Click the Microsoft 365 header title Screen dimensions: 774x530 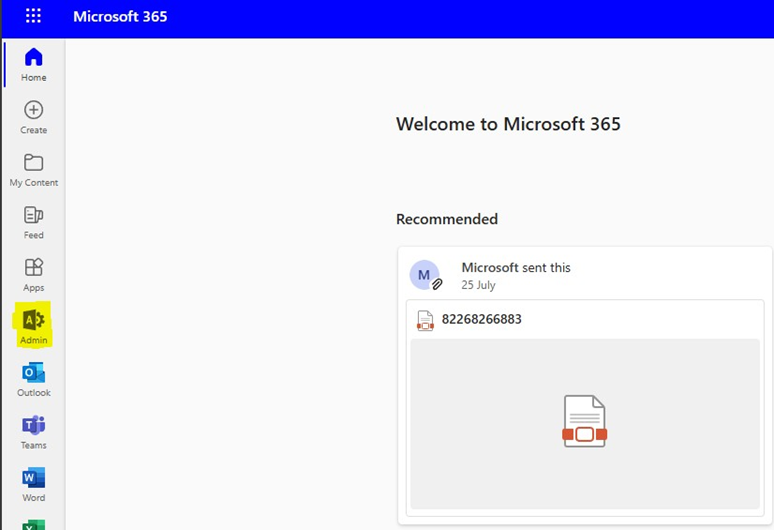click(120, 17)
